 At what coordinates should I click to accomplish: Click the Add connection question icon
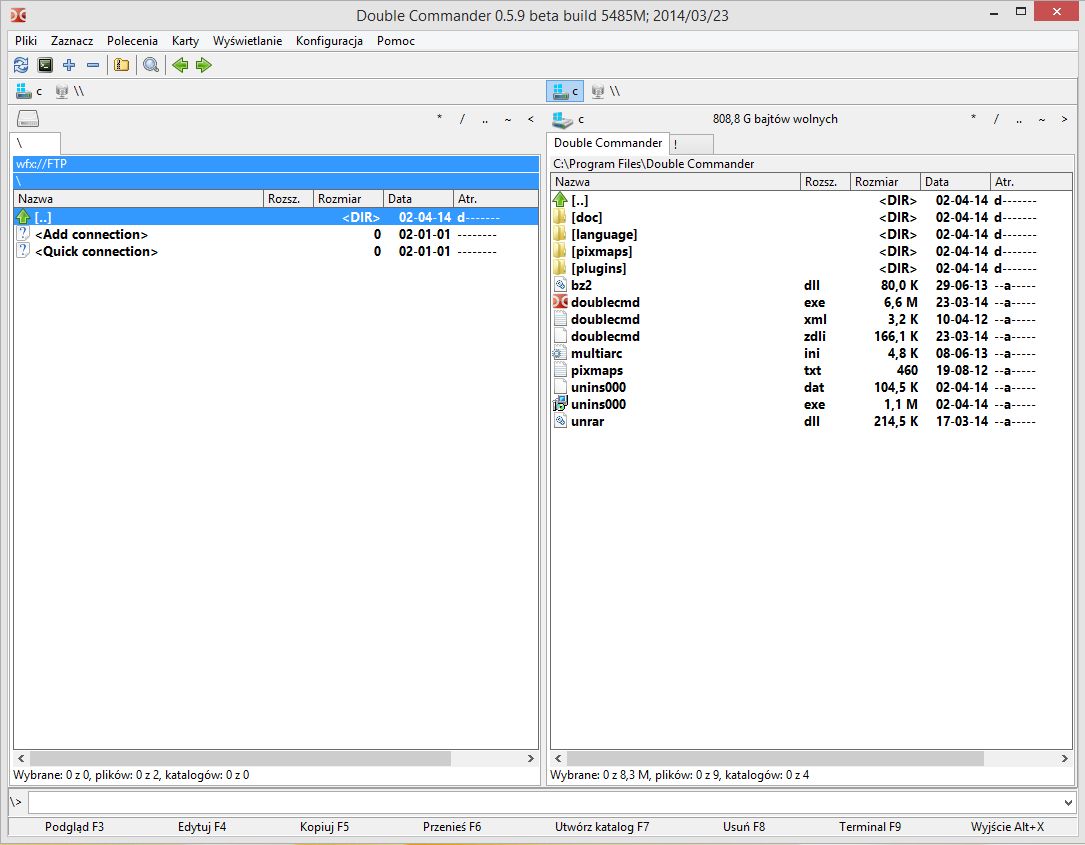[23, 234]
